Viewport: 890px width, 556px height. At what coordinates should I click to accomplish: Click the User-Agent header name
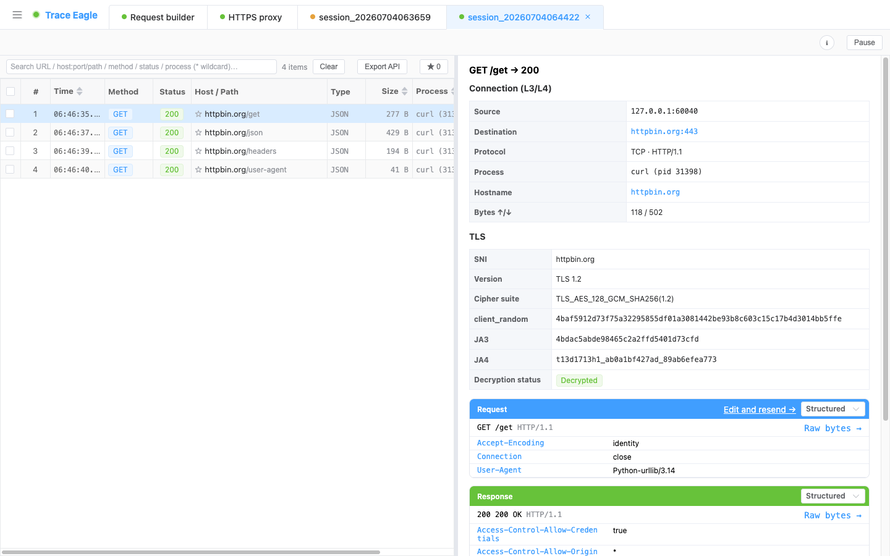[x=499, y=470]
